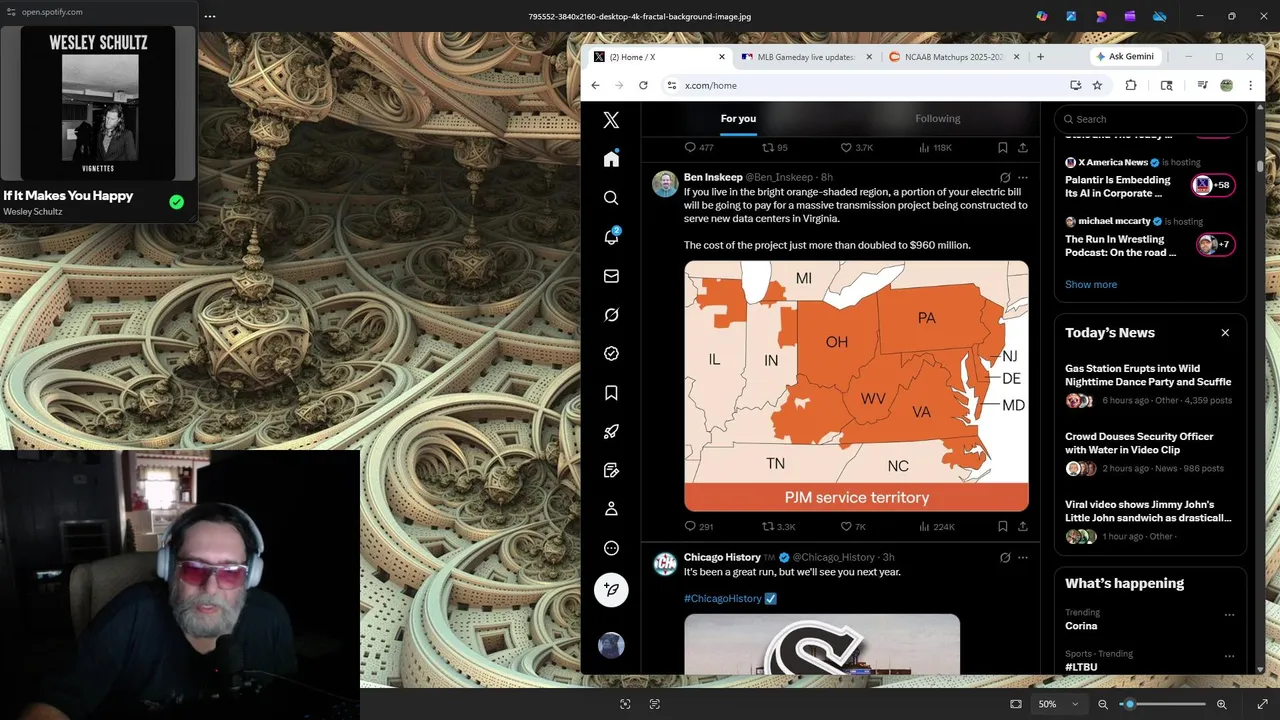
Task: Click the rocket icon in X sidebar
Action: [x=611, y=432]
